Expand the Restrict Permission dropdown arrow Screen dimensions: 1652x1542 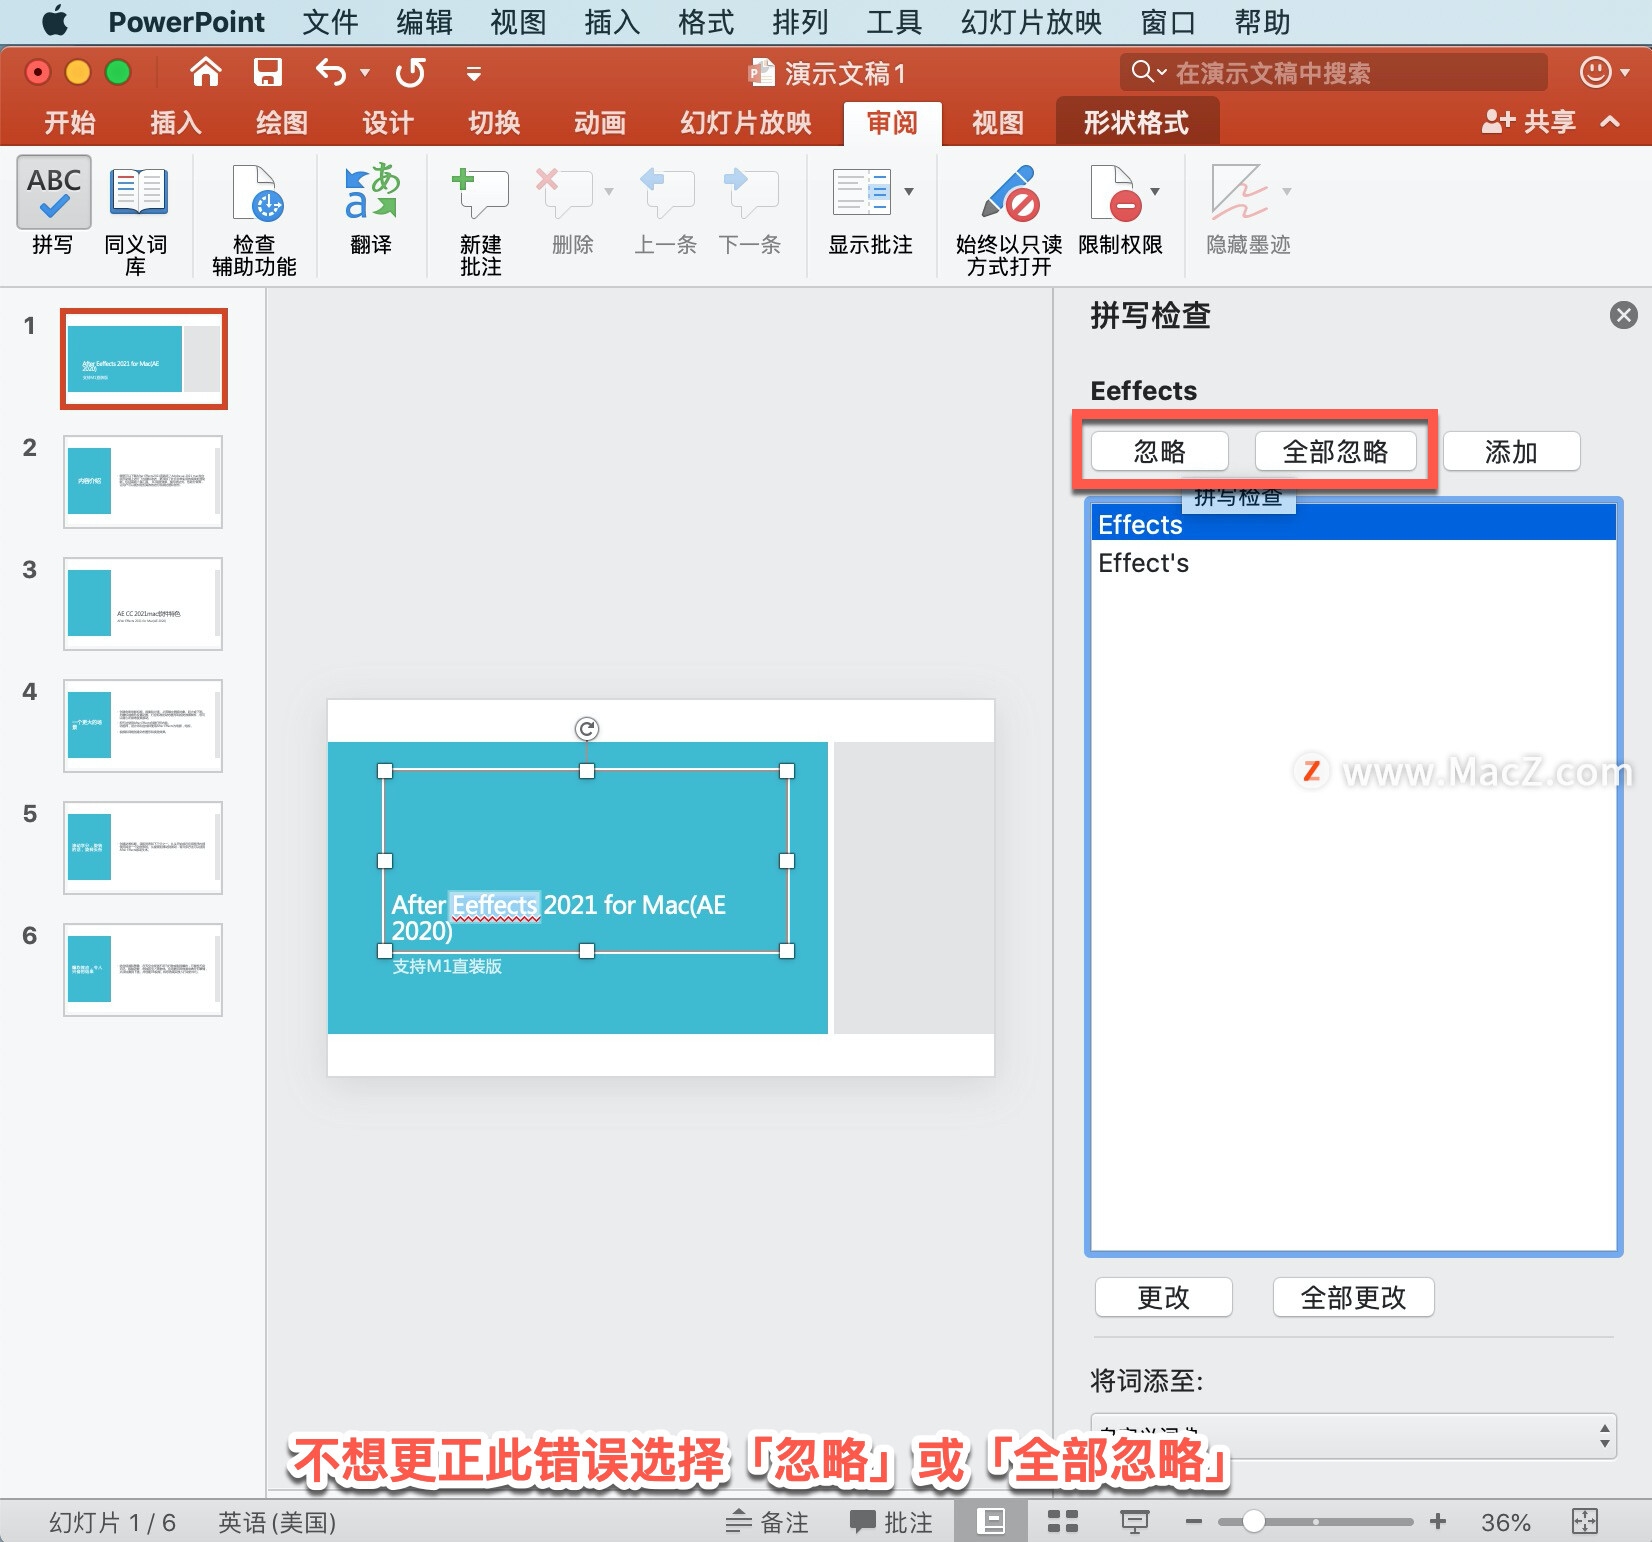pos(1155,191)
